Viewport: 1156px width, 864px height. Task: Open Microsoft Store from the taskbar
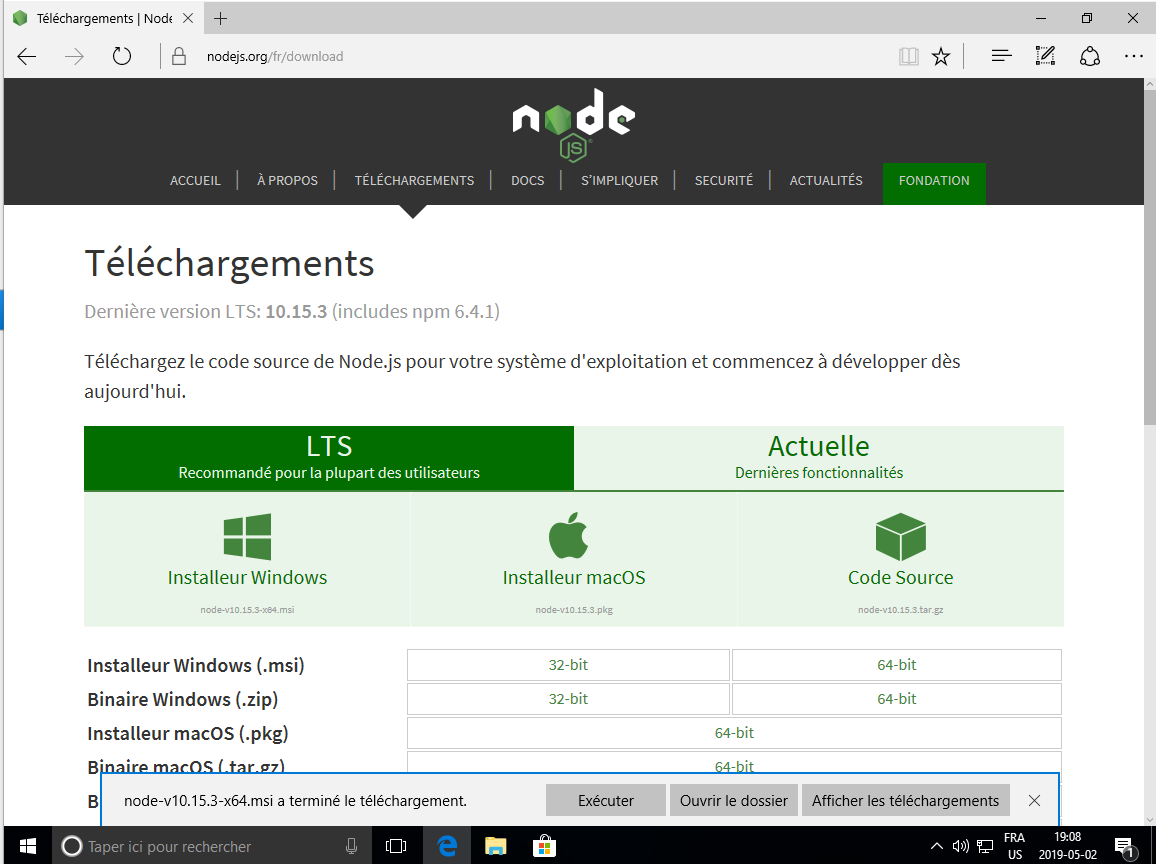click(544, 846)
